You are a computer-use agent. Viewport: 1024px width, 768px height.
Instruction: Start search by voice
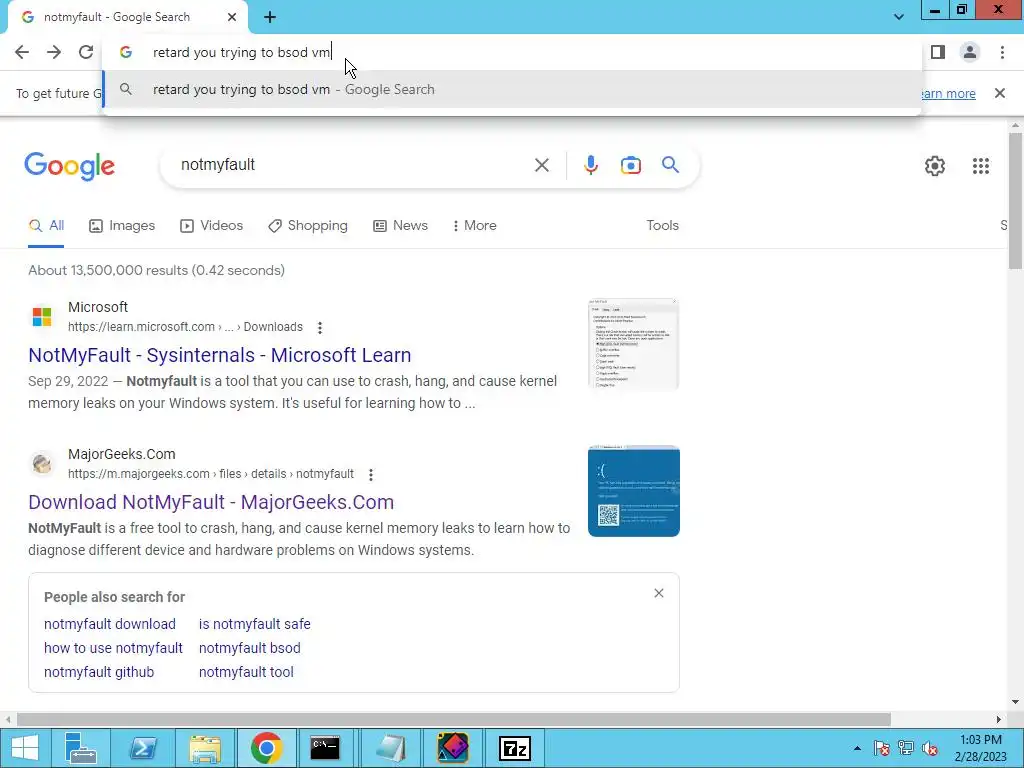pos(590,165)
